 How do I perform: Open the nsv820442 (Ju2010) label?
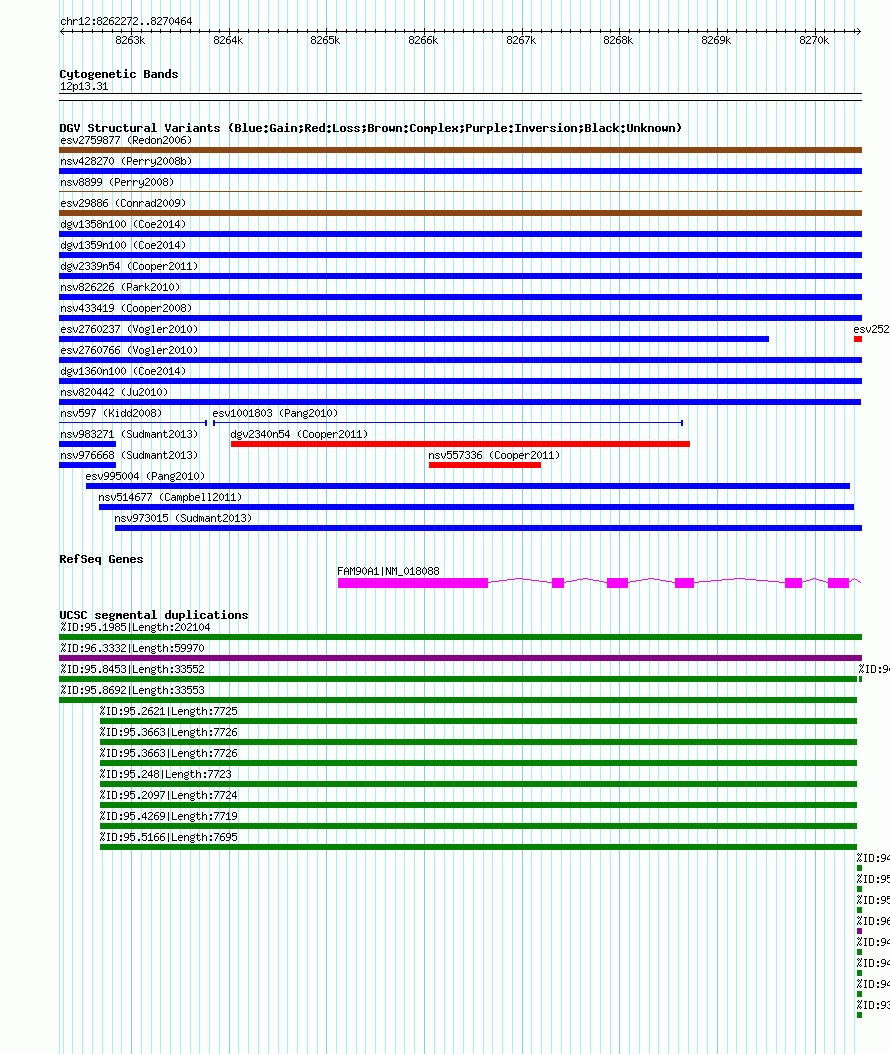click(114, 392)
